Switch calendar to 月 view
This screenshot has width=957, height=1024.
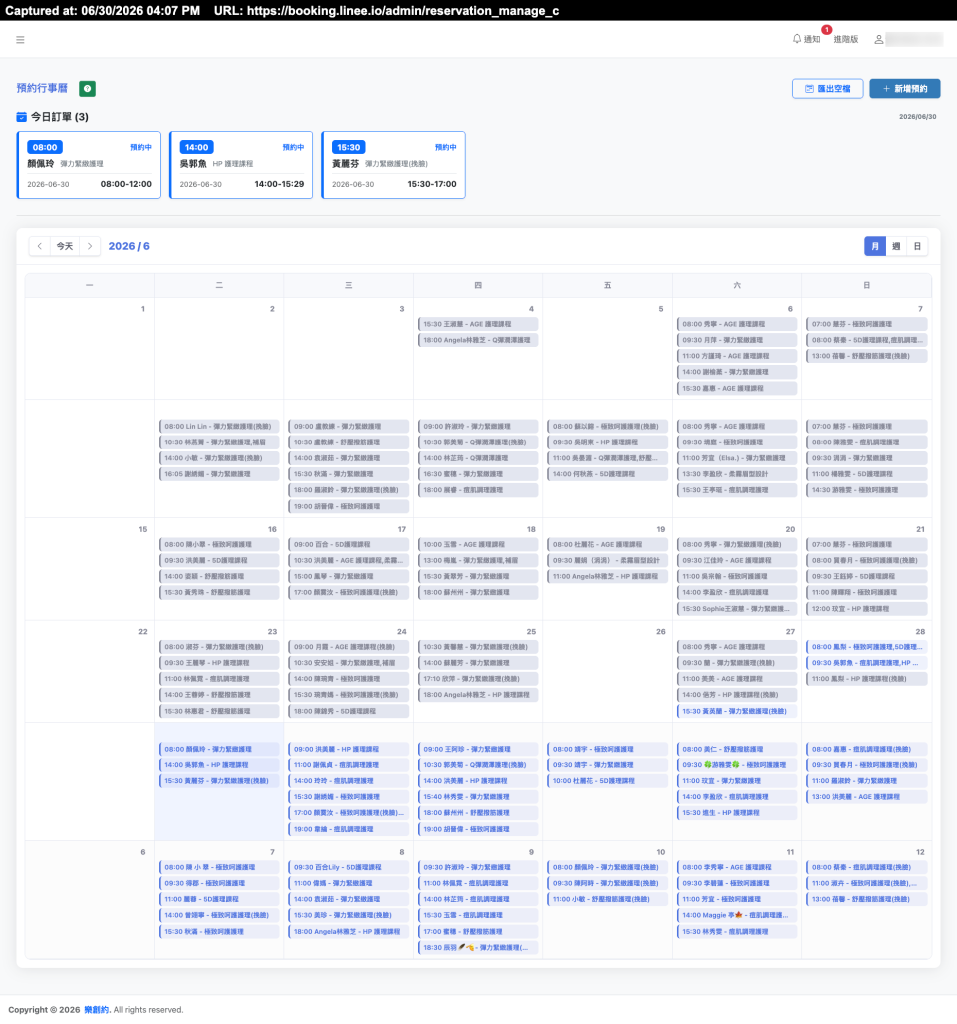pos(875,246)
